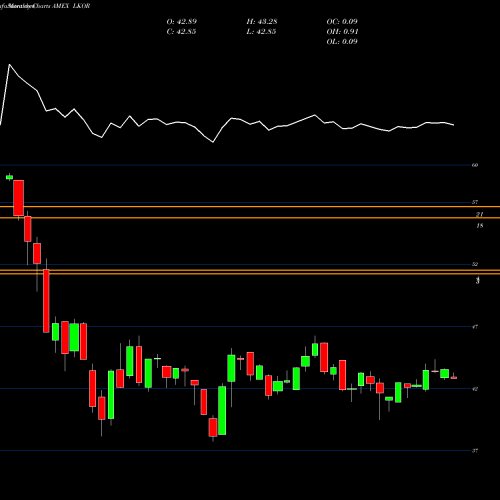Select the low price value L: 42.85
The width and height of the screenshot is (500, 500).
click(261, 32)
